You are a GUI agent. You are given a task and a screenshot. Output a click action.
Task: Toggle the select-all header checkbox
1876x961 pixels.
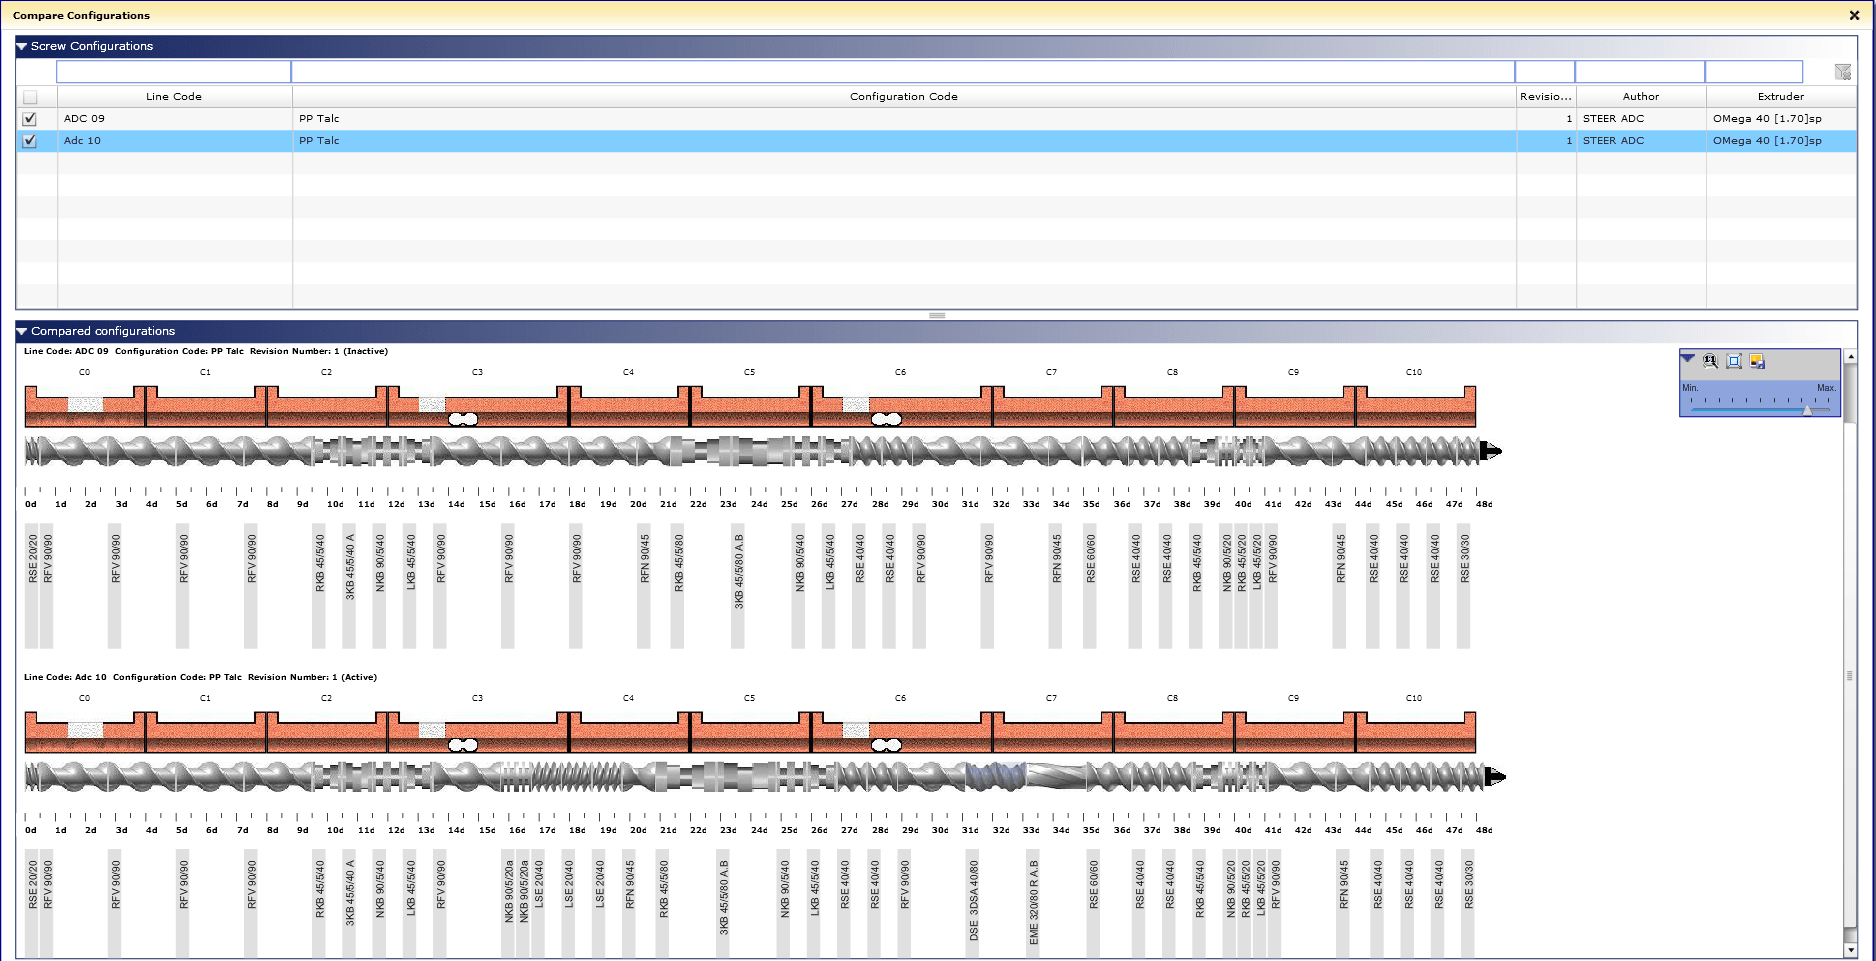(x=30, y=97)
